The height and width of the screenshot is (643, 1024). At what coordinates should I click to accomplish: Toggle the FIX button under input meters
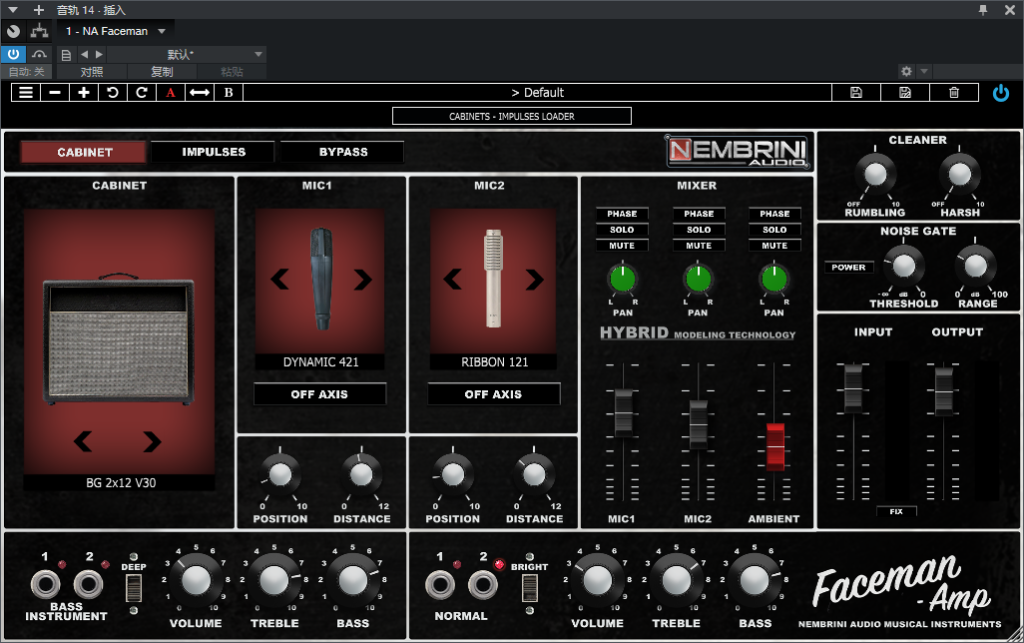pyautogui.click(x=896, y=511)
